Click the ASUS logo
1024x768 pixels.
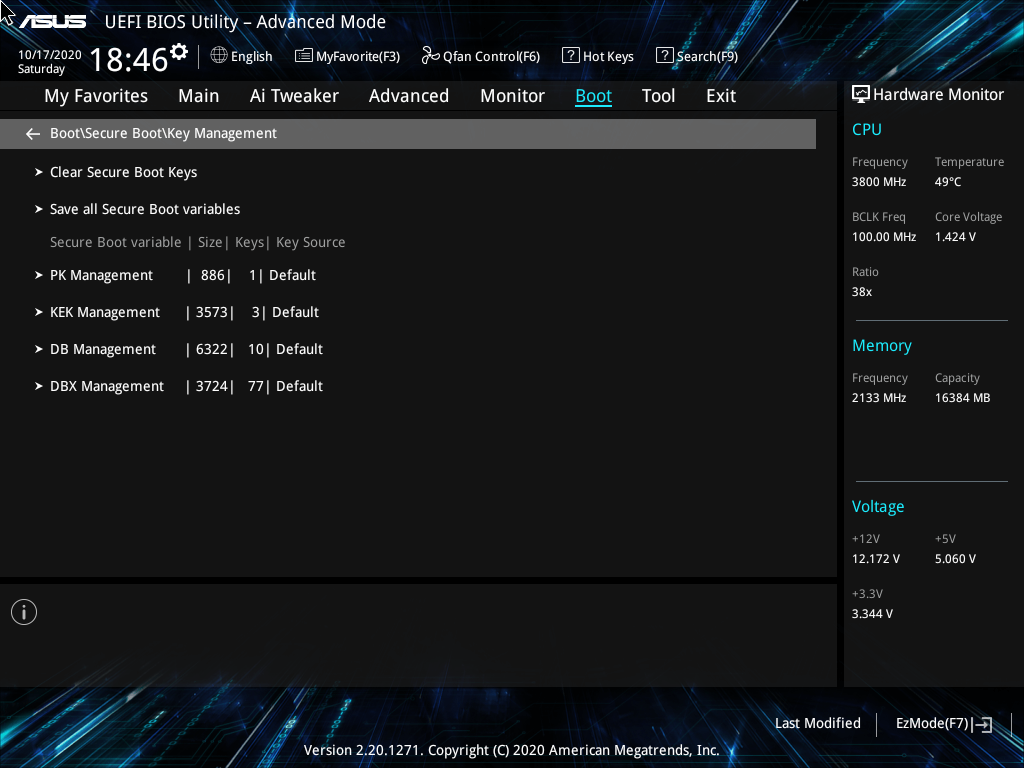[52, 22]
